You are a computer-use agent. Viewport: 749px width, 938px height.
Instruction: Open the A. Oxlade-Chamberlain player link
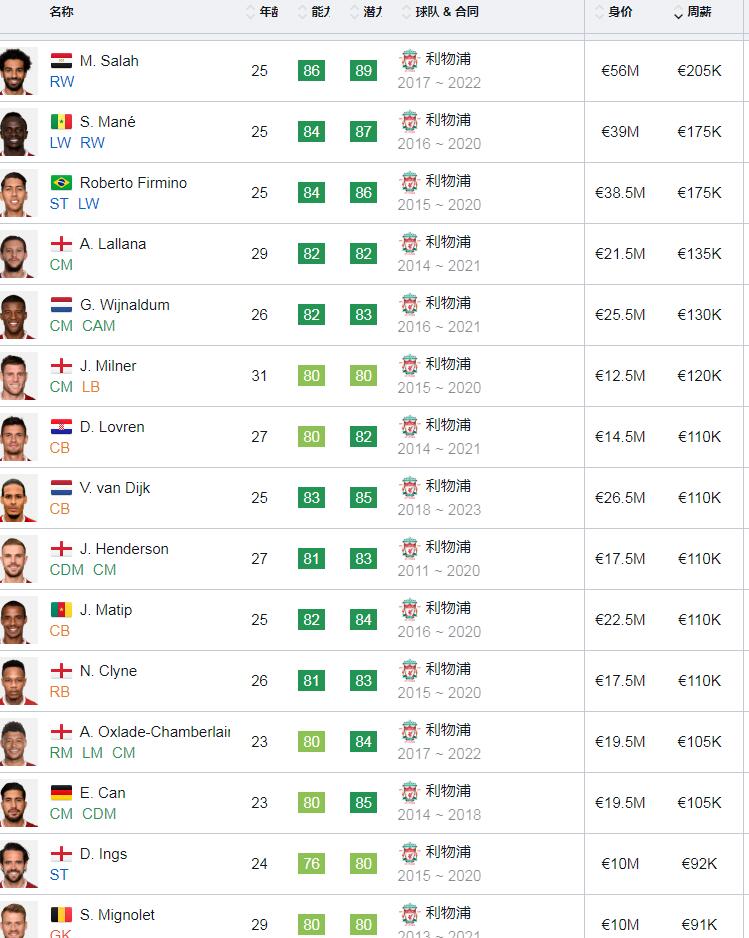[x=155, y=732]
